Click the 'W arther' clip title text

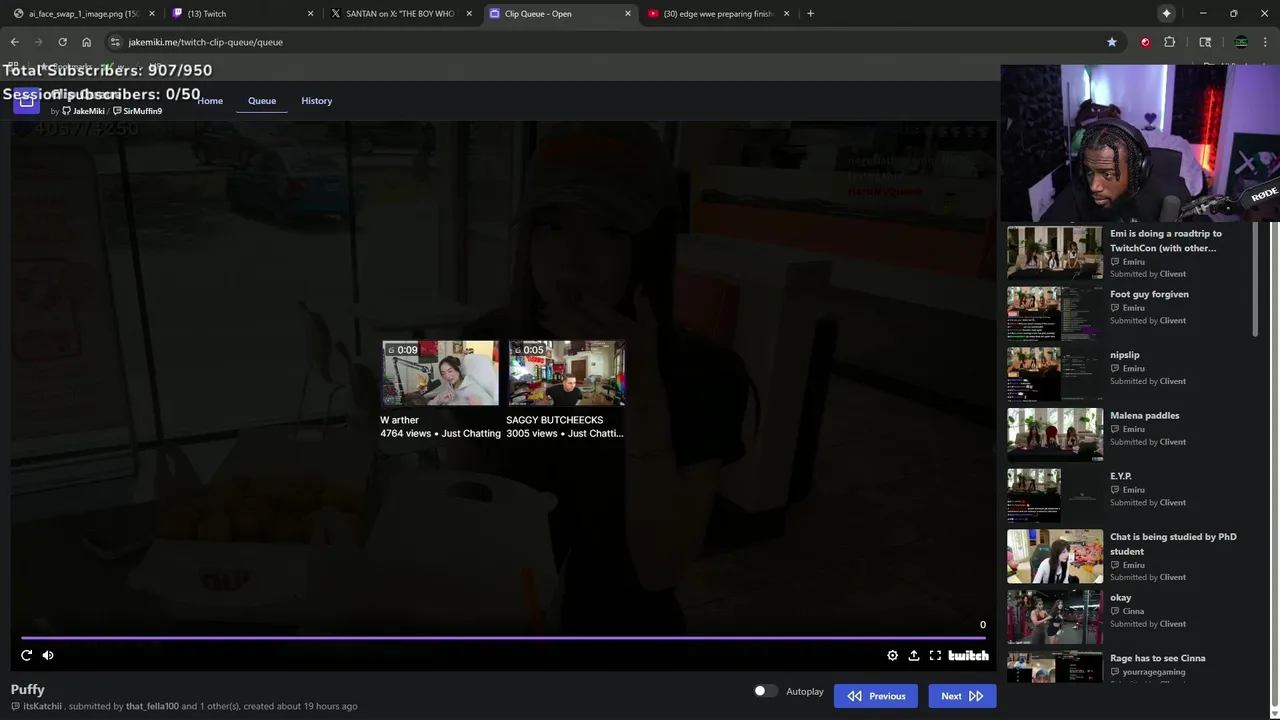tap(399, 420)
